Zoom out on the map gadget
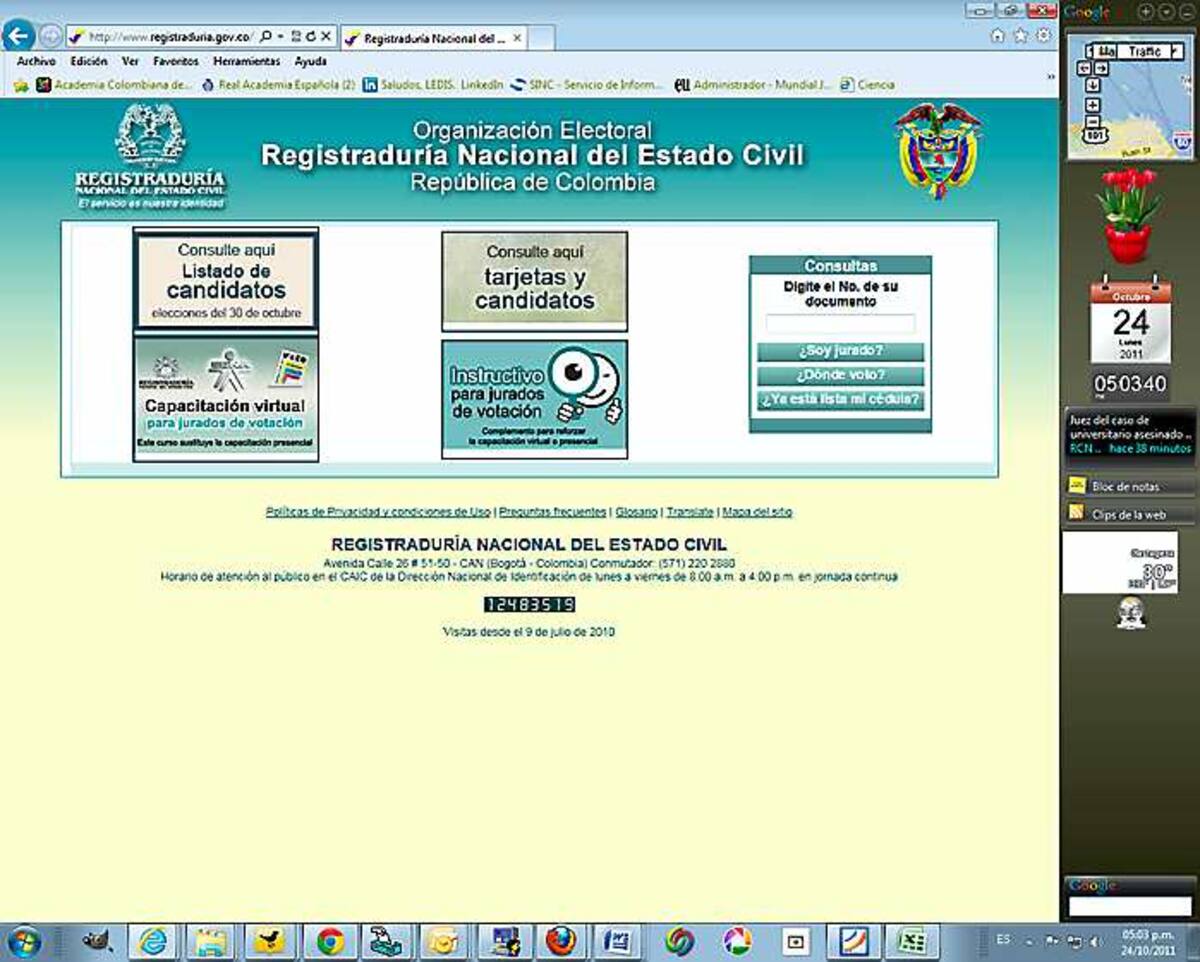Viewport: 1200px width, 962px height. (x=1092, y=121)
